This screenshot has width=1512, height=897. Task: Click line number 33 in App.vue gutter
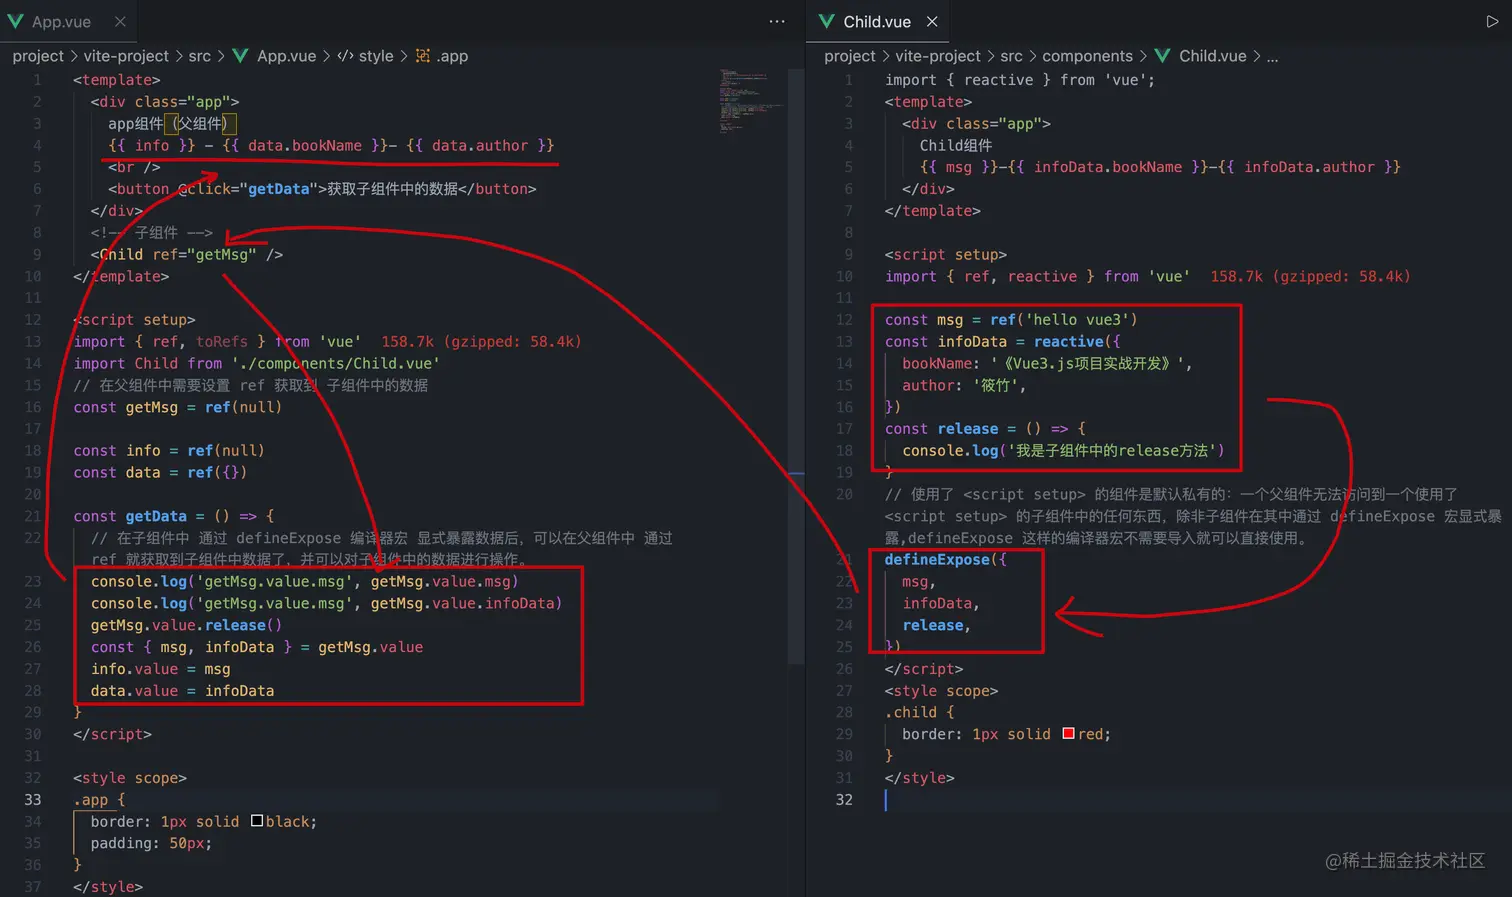33,799
